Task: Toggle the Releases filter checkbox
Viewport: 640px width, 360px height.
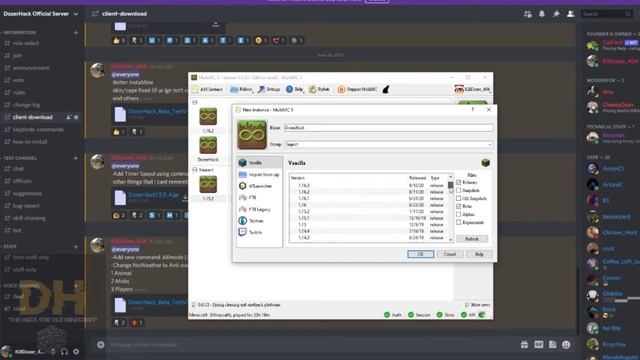Action: 459,182
